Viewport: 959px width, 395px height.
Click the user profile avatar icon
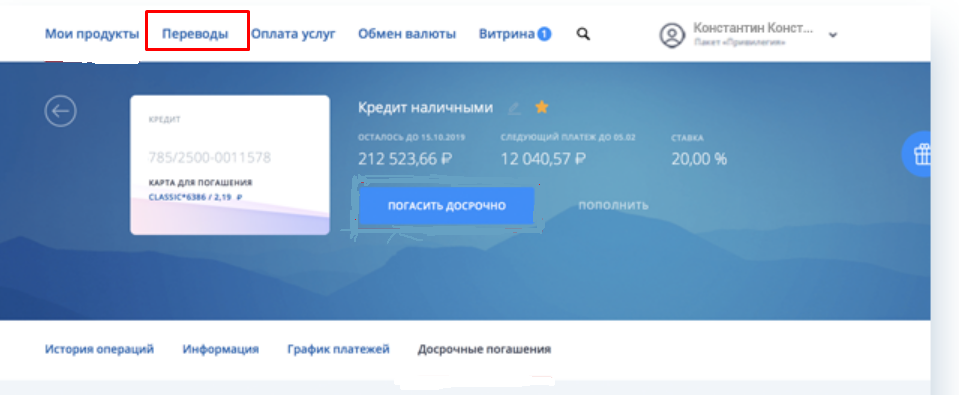[672, 35]
